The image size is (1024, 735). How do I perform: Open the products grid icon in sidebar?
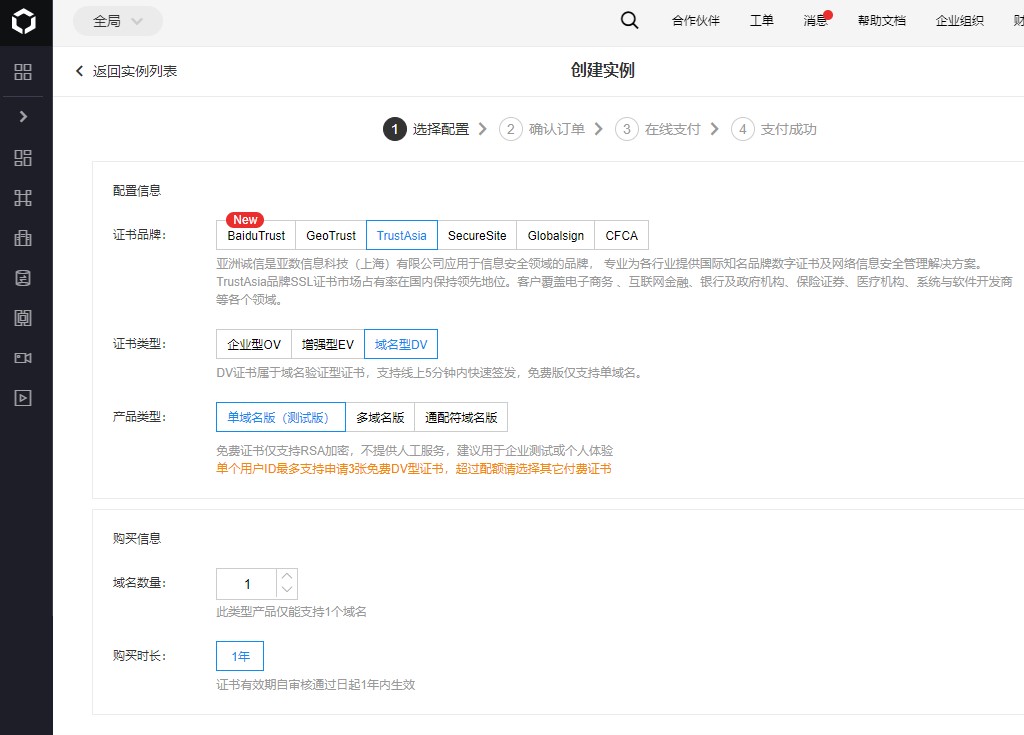(25, 72)
